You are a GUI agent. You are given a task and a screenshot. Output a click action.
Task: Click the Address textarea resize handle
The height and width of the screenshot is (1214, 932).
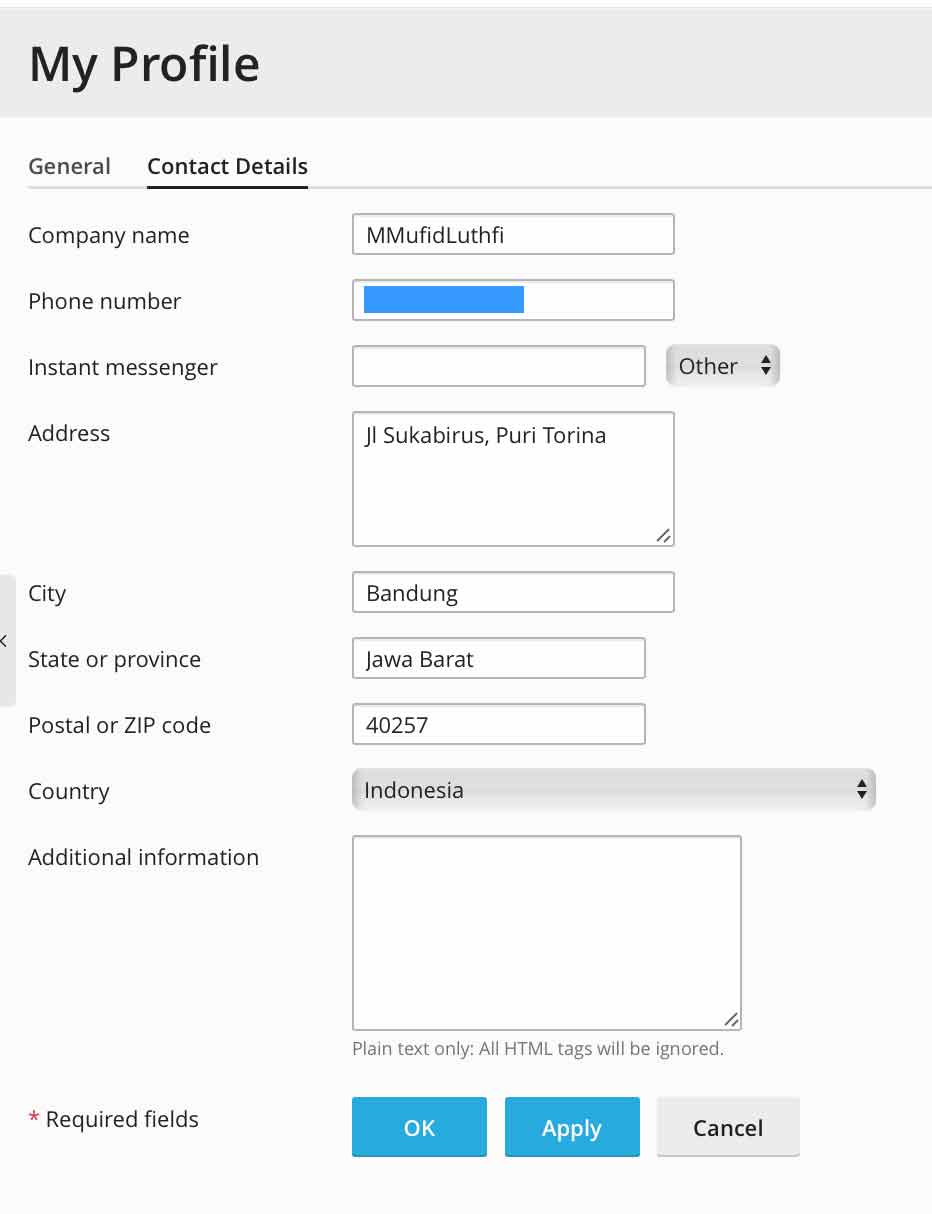pyautogui.click(x=663, y=538)
